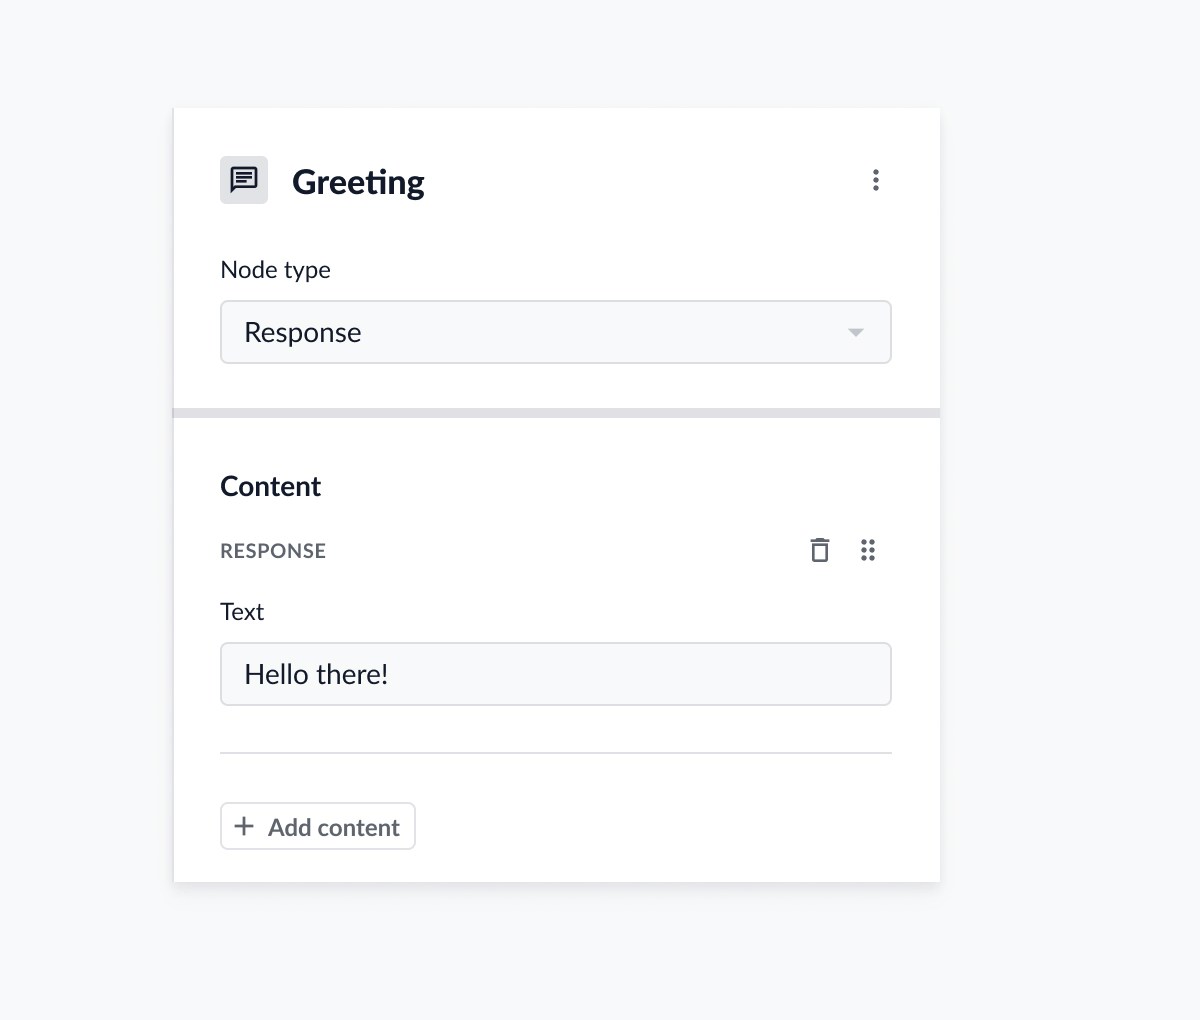The image size is (1200, 1020).
Task: Click the plus icon in Add content
Action: (x=244, y=826)
